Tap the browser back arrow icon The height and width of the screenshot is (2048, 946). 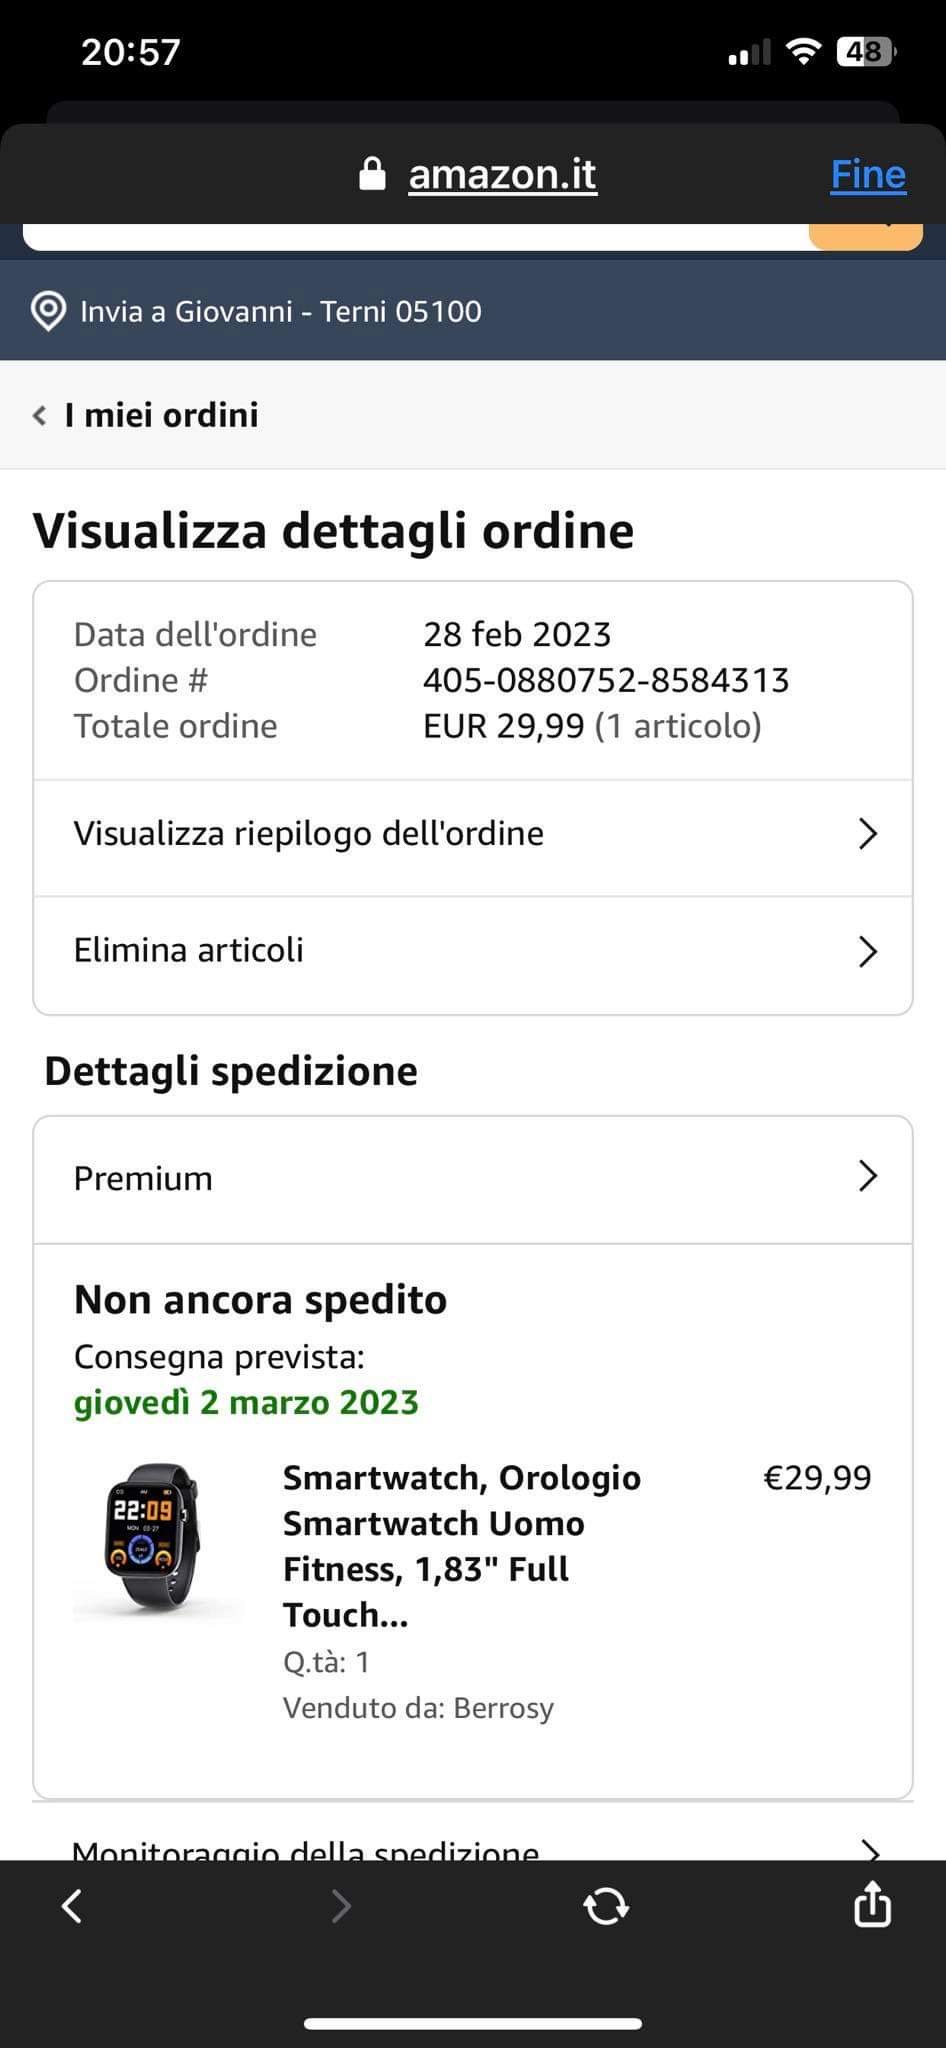[72, 1906]
